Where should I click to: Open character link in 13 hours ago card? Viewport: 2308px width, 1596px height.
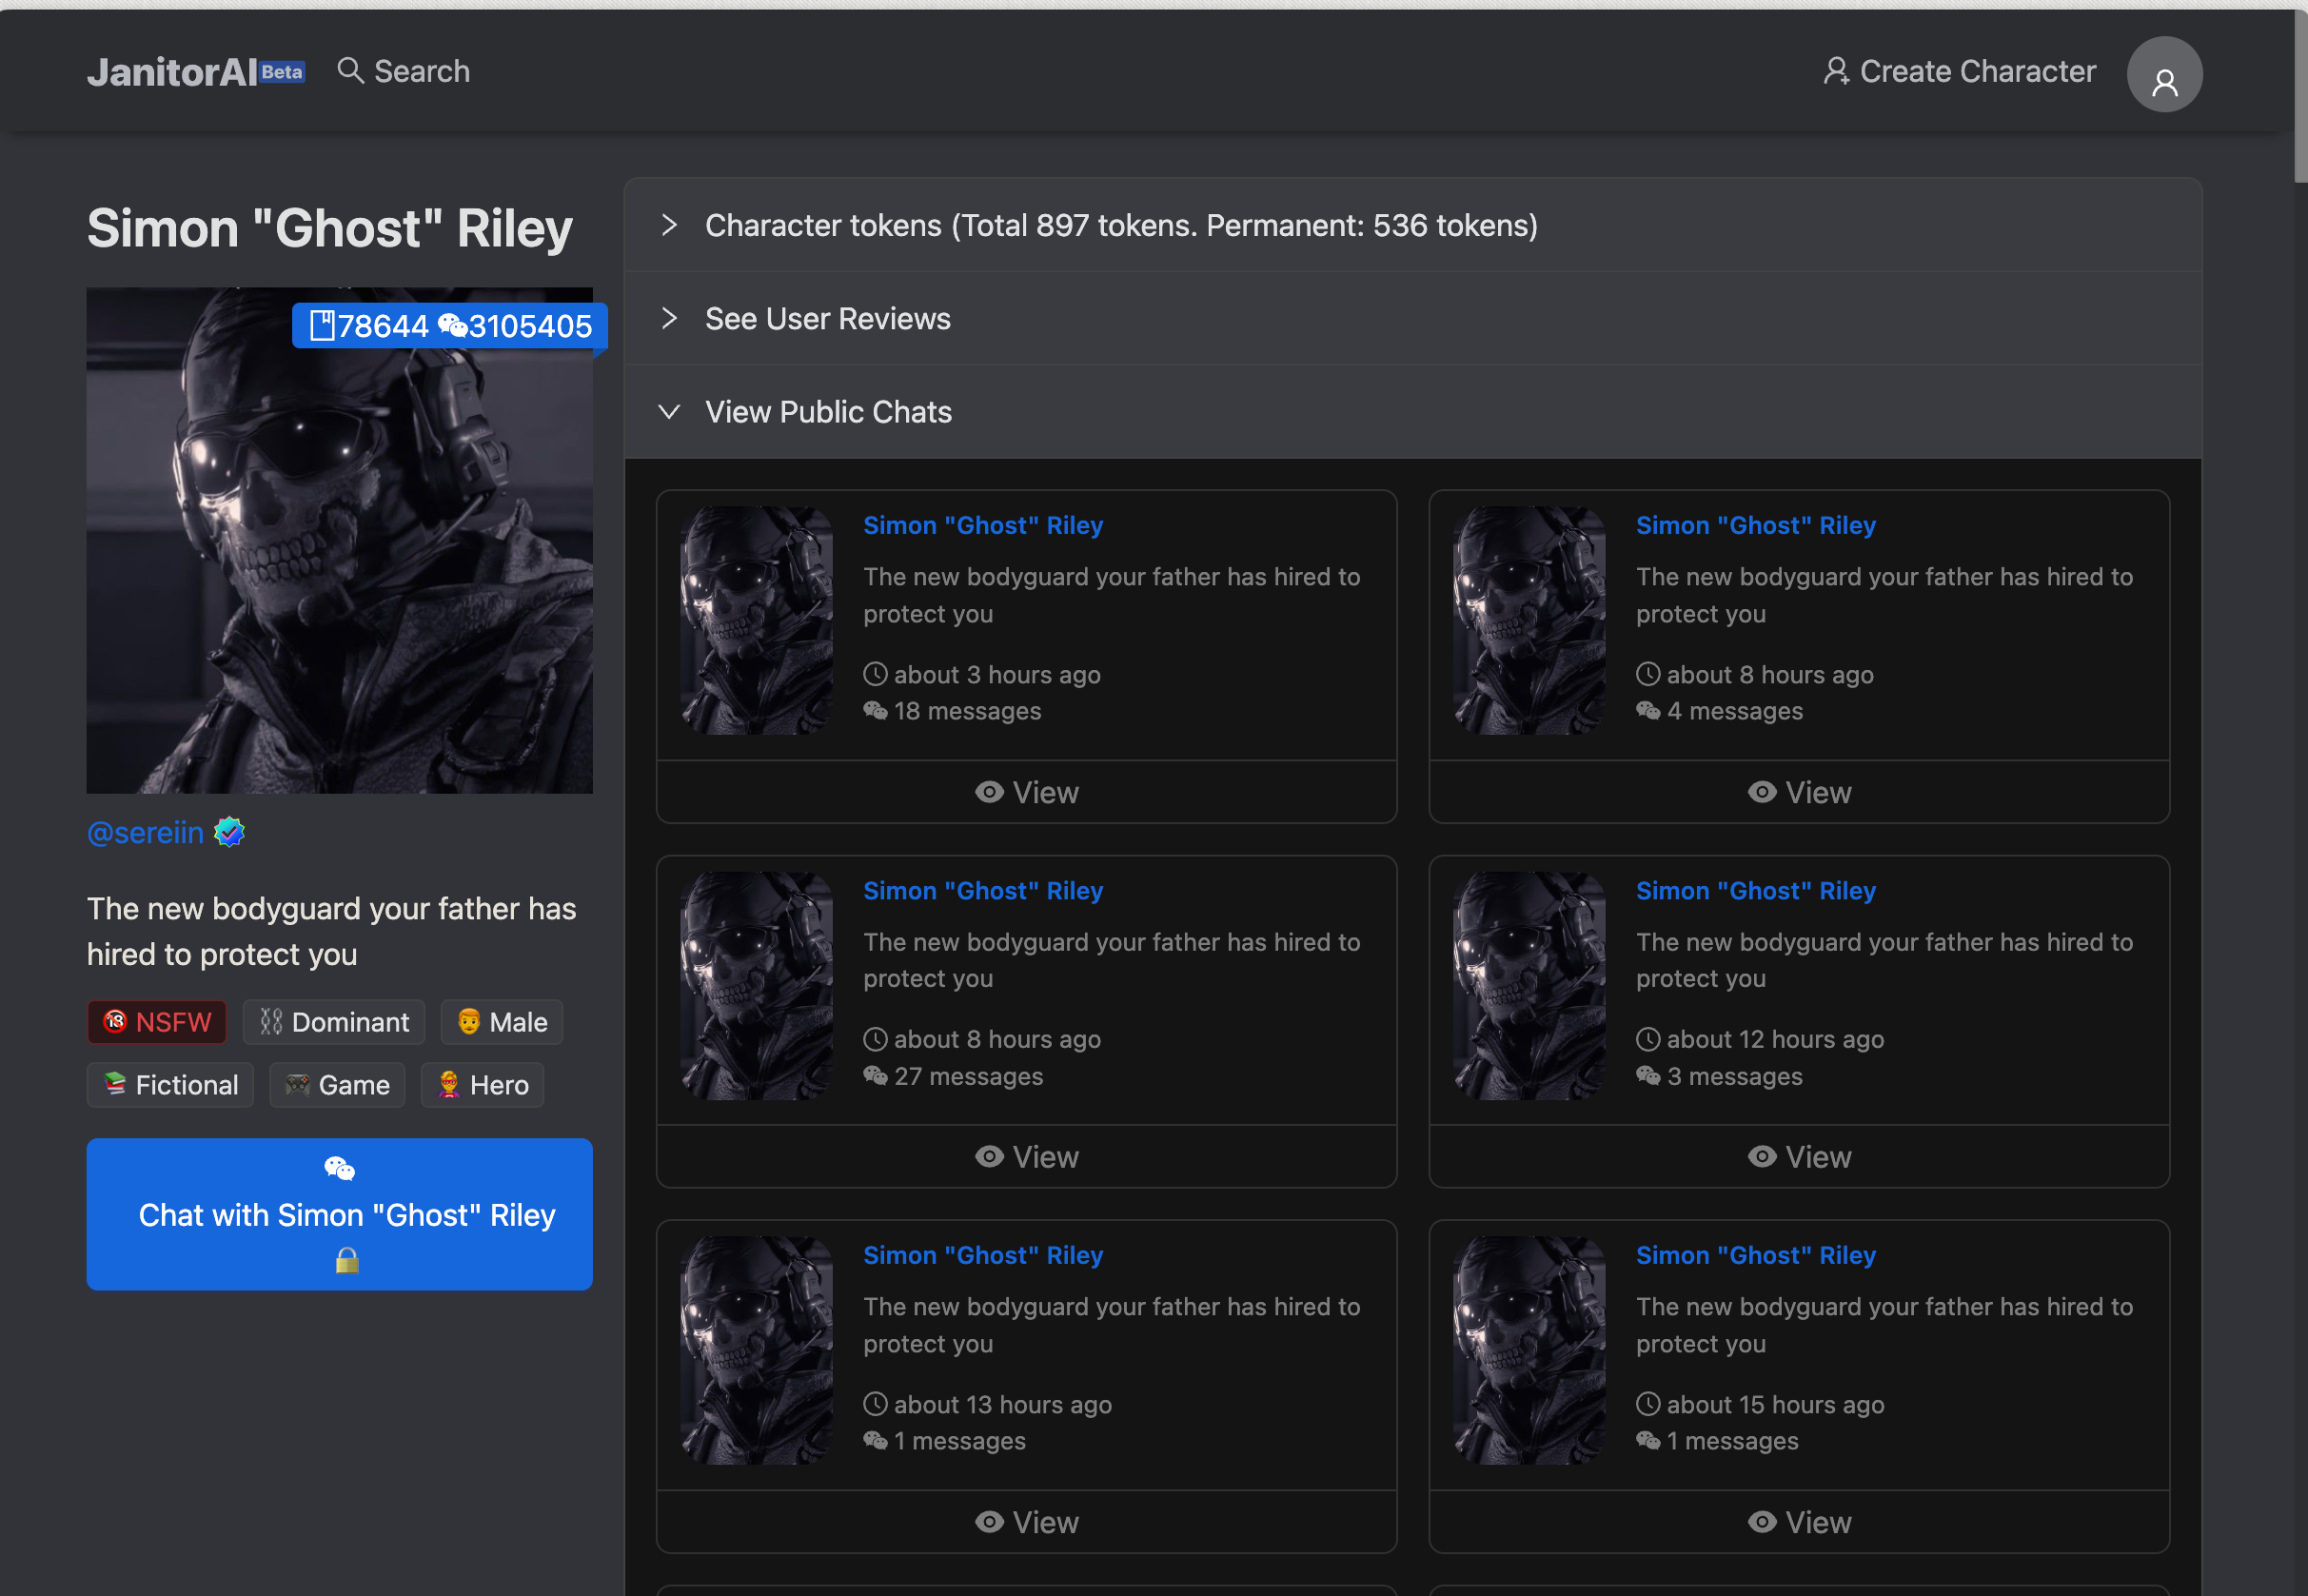(x=983, y=1255)
